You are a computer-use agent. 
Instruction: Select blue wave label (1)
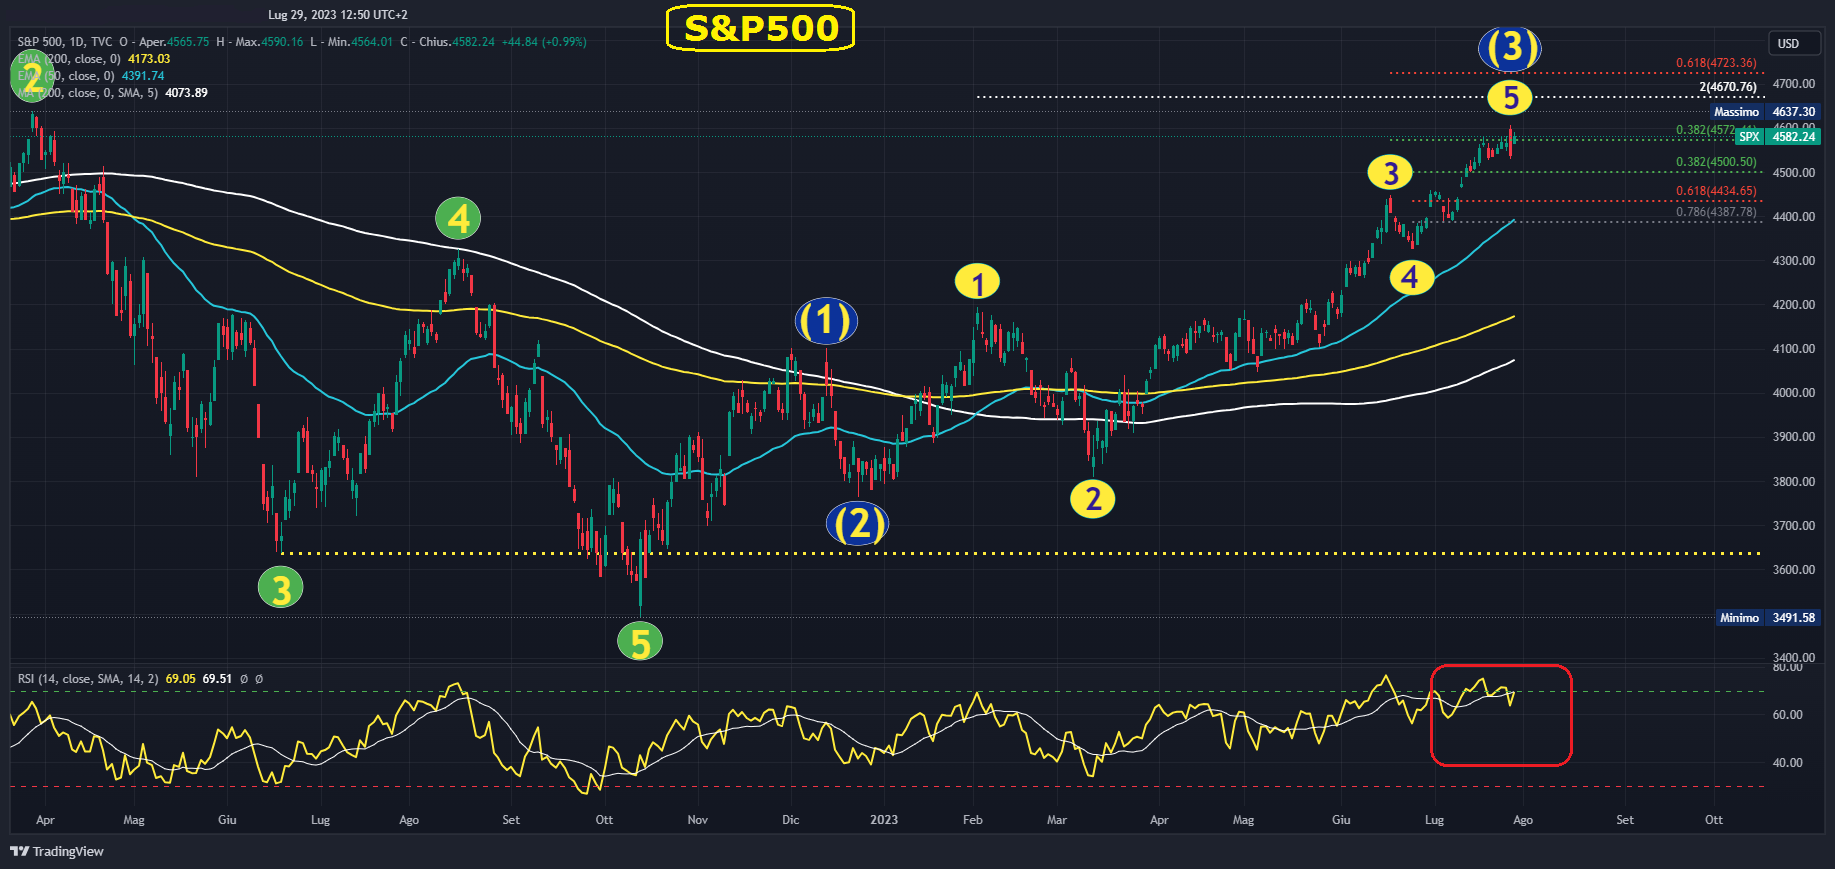[826, 321]
